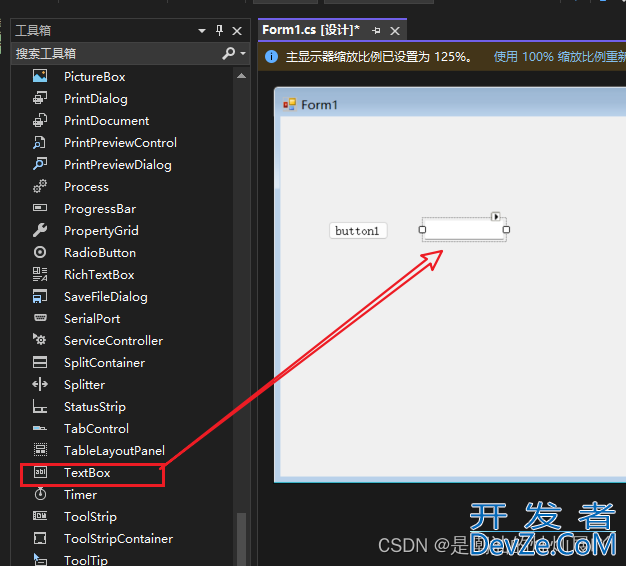
Task: Select the RadioButton icon
Action: pos(40,252)
